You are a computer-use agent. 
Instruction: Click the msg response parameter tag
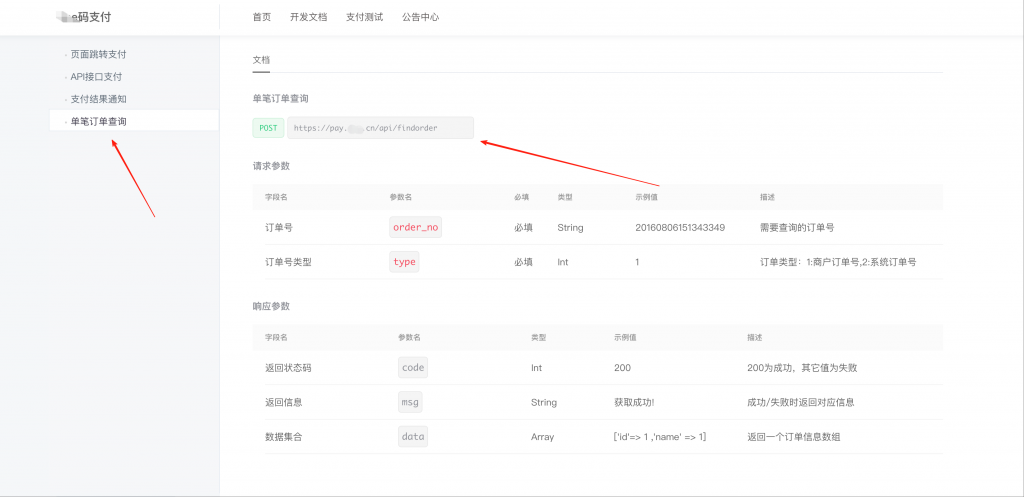(x=410, y=402)
